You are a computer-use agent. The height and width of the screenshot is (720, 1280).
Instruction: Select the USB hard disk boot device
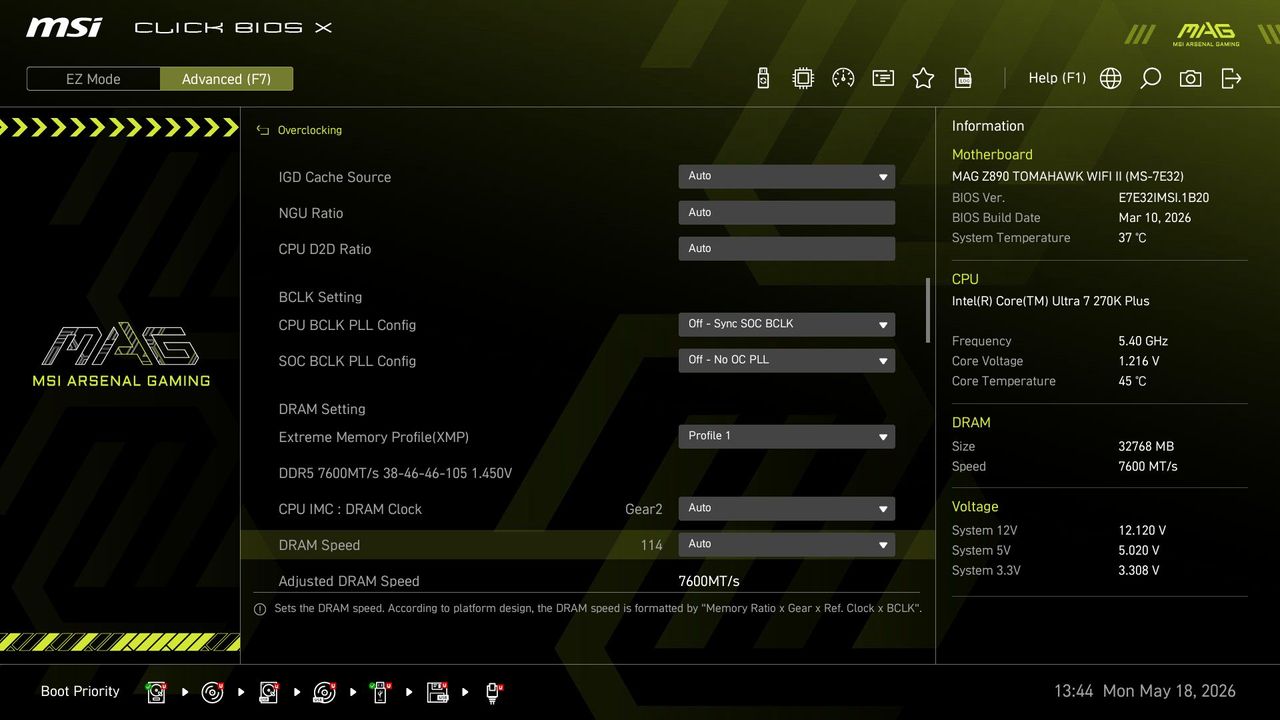click(268, 692)
